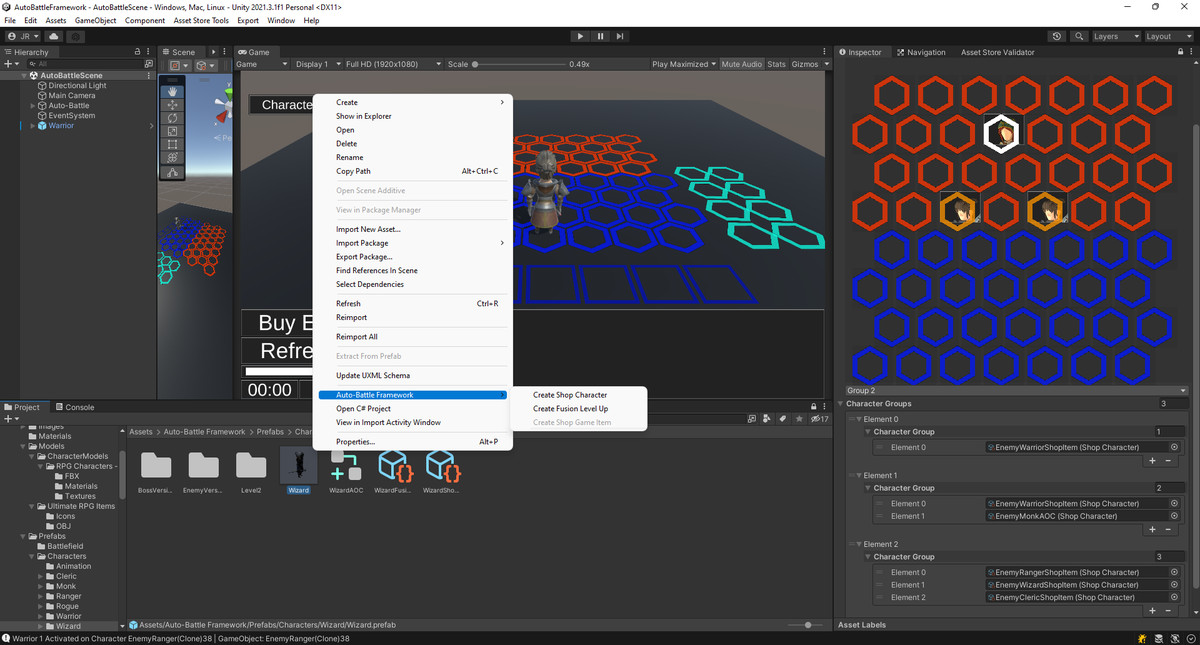This screenshot has height=645, width=1200.
Task: Click the Hierarchy search-by-type icon
Action: coord(150,64)
